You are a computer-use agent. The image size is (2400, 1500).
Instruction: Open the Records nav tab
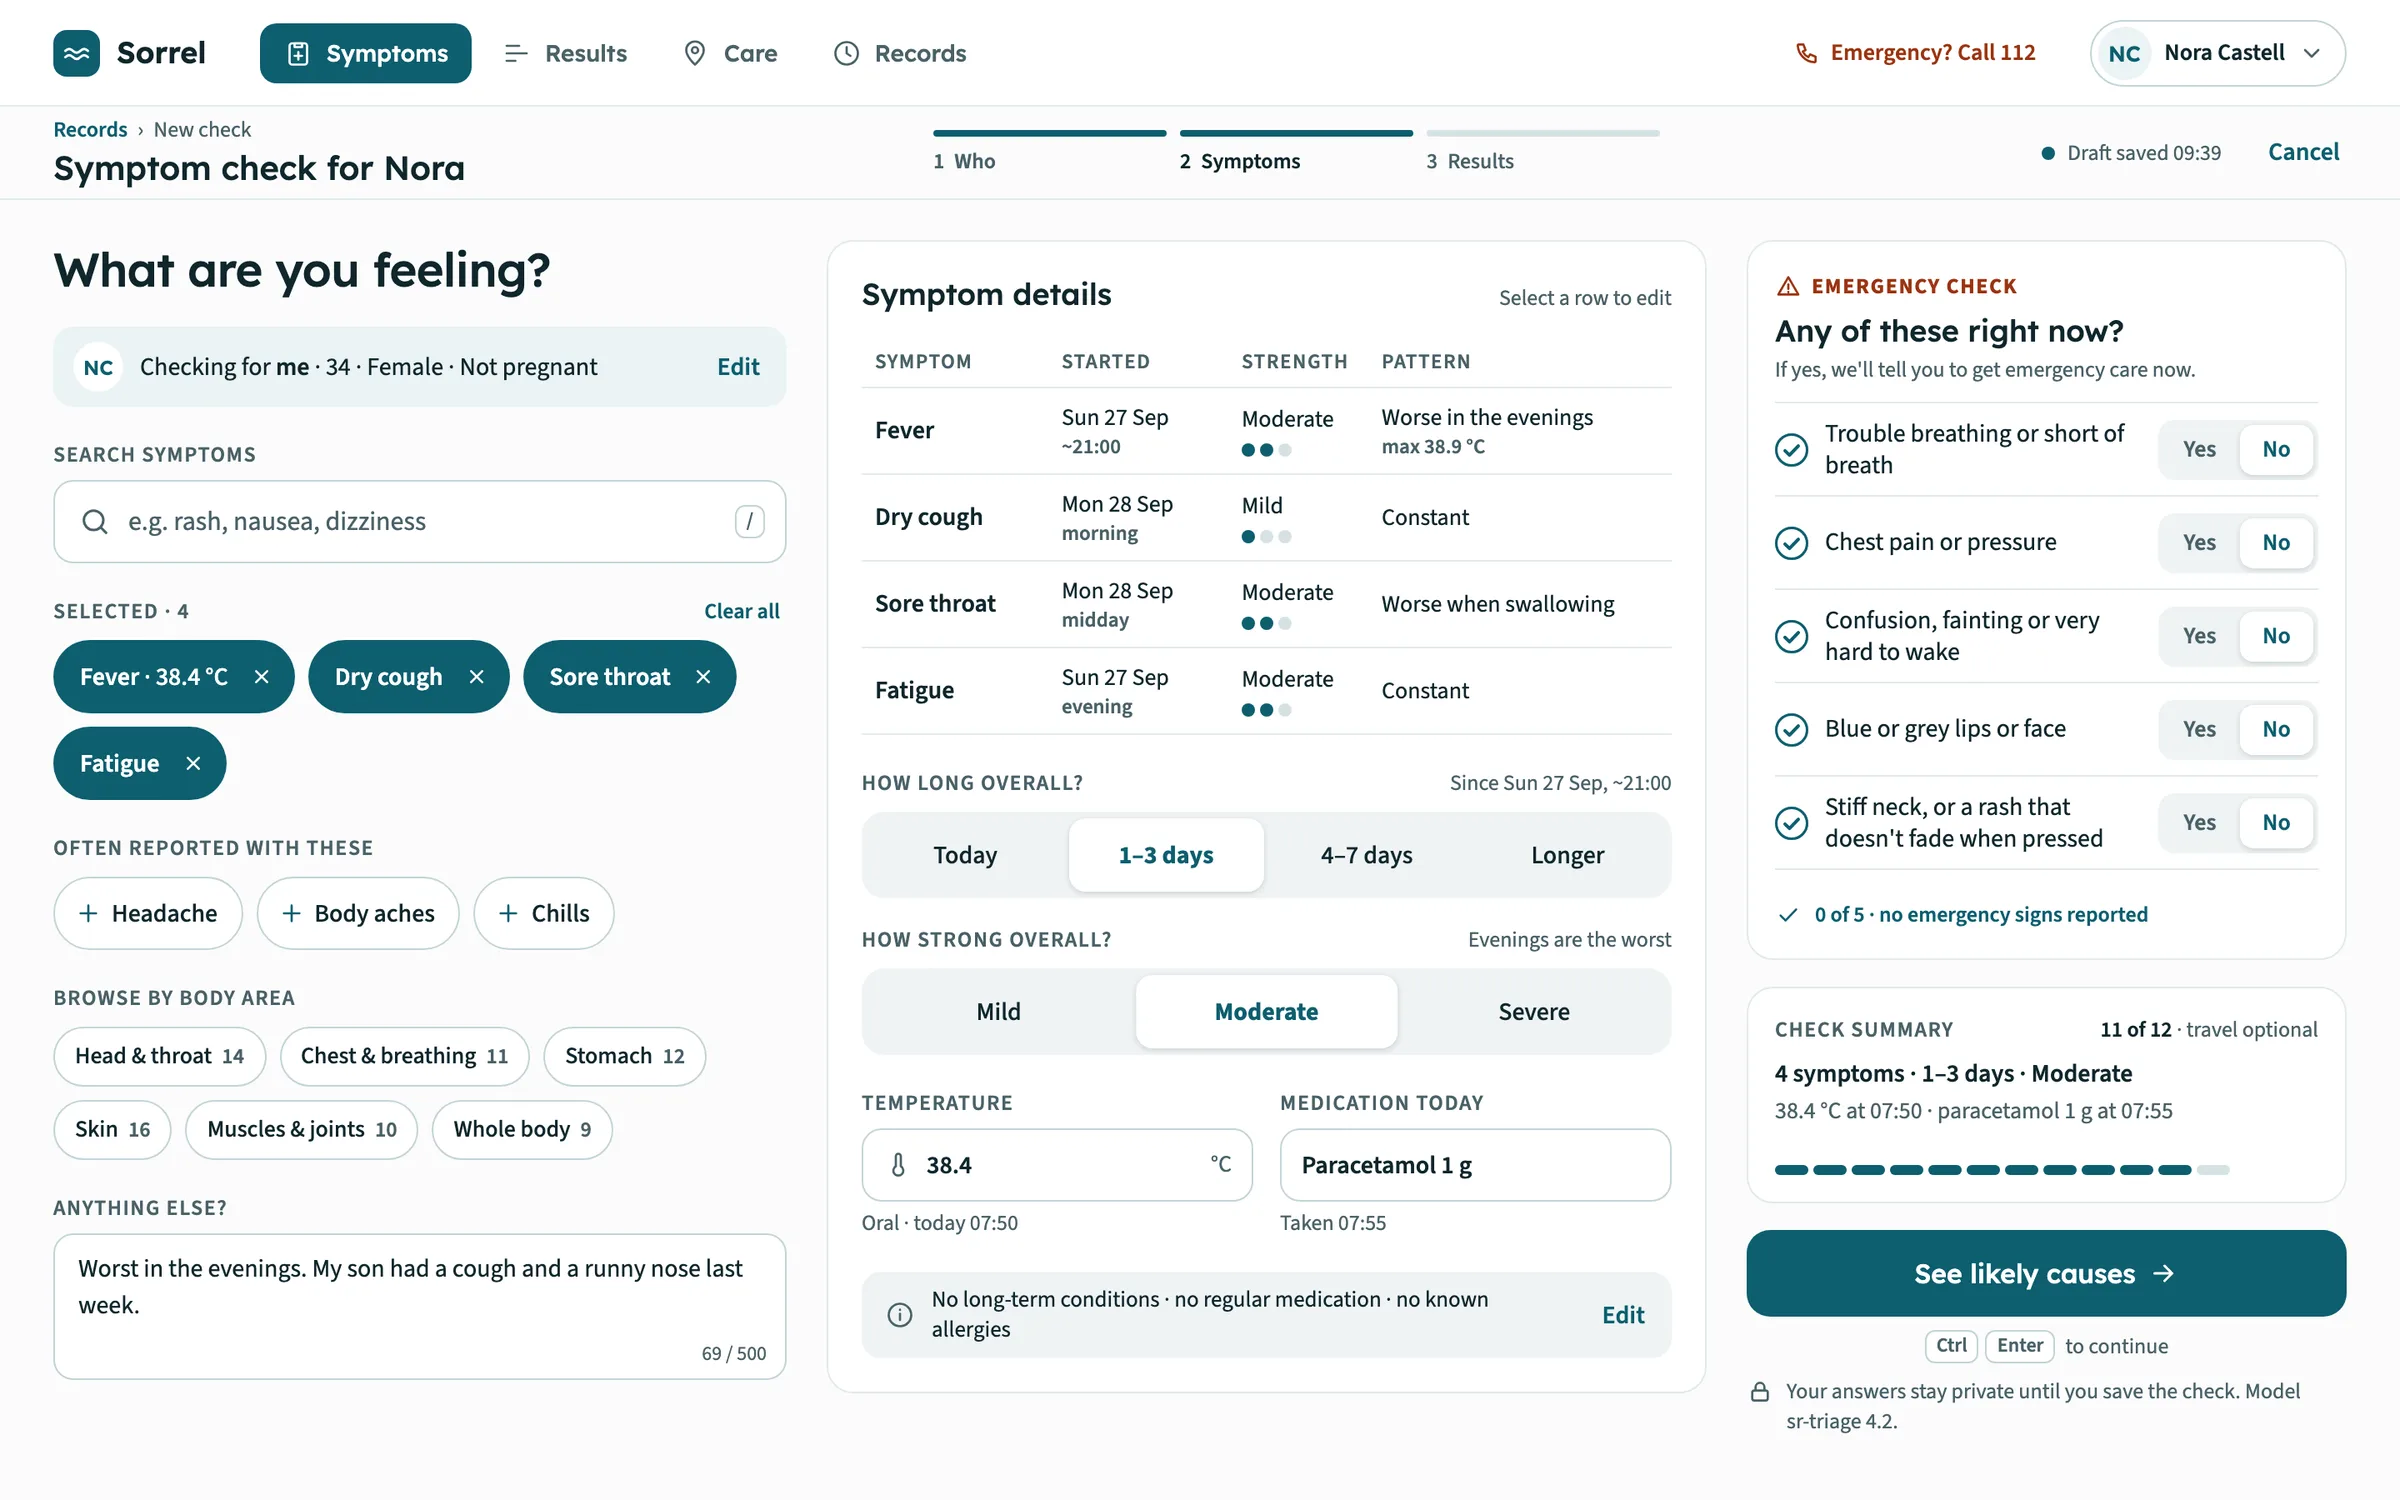900,53
